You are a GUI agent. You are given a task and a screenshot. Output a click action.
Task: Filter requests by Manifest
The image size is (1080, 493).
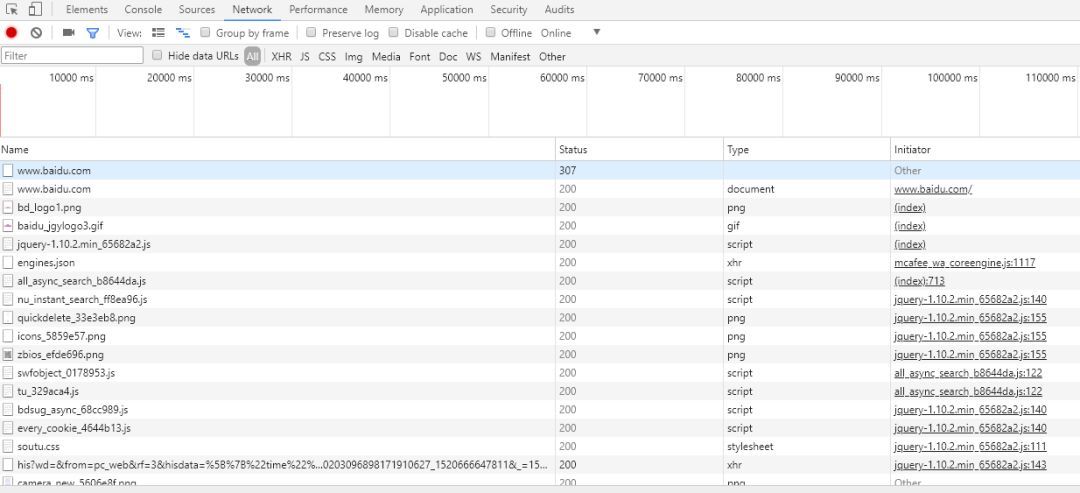[x=510, y=56]
